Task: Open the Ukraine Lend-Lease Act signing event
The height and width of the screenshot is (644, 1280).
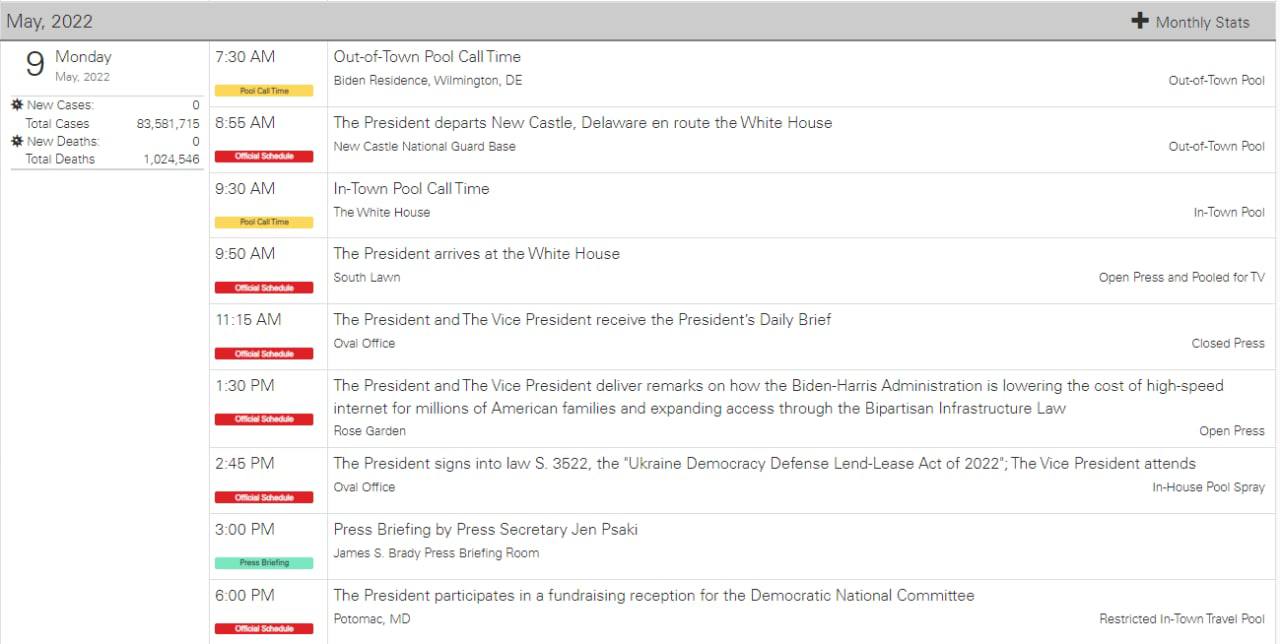Action: pos(764,464)
